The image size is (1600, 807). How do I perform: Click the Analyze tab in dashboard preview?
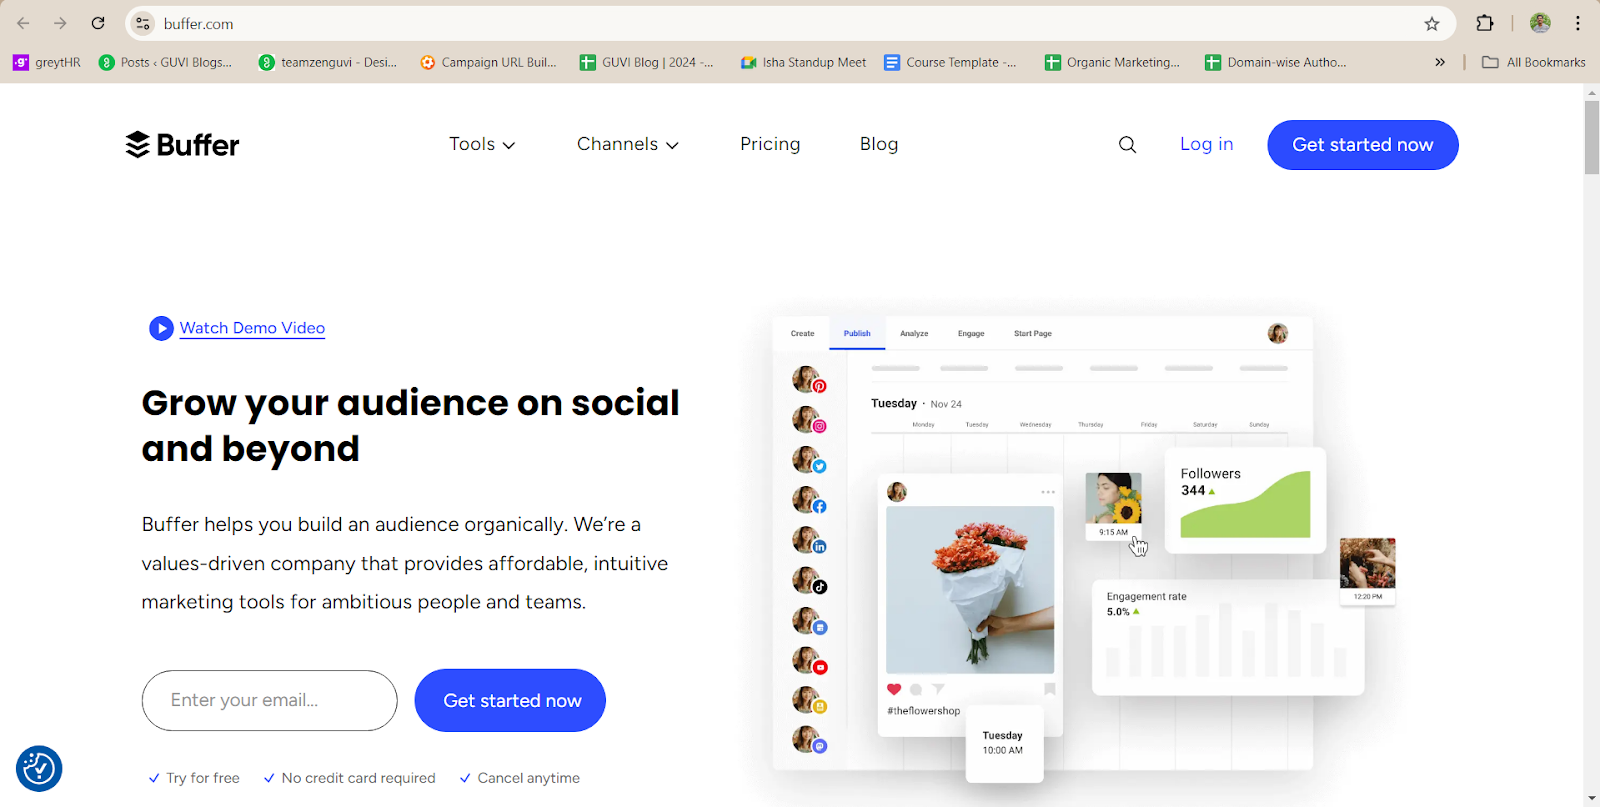[x=914, y=333]
